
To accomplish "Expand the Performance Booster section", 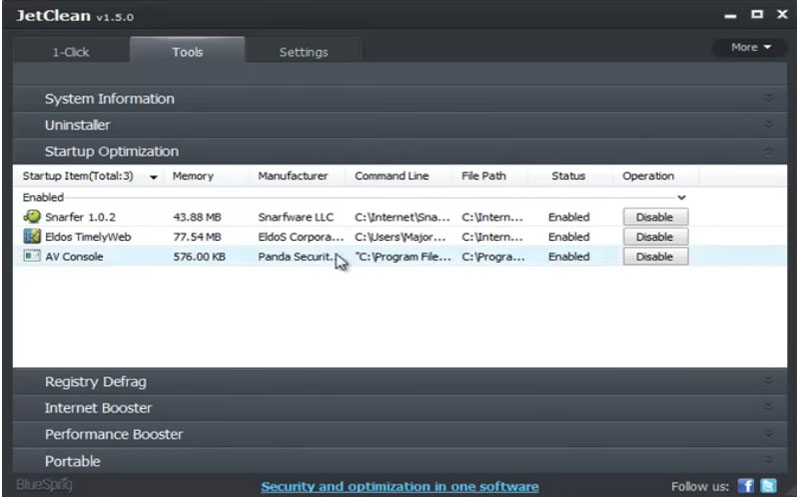I will click(400, 435).
